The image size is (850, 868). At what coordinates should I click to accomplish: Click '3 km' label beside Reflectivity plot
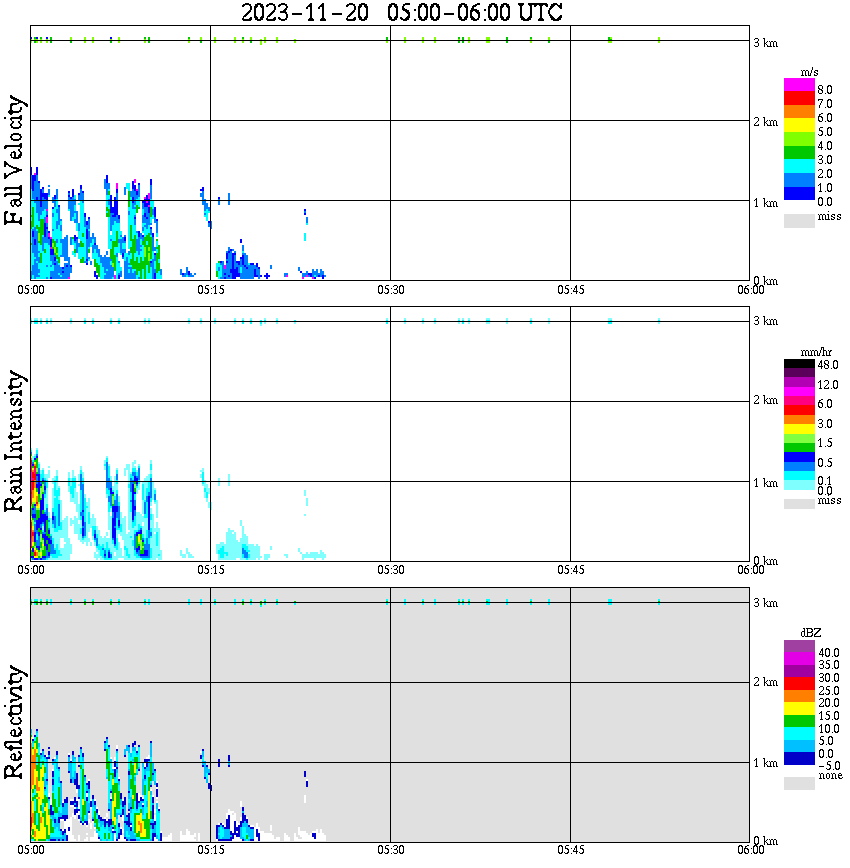(x=765, y=603)
